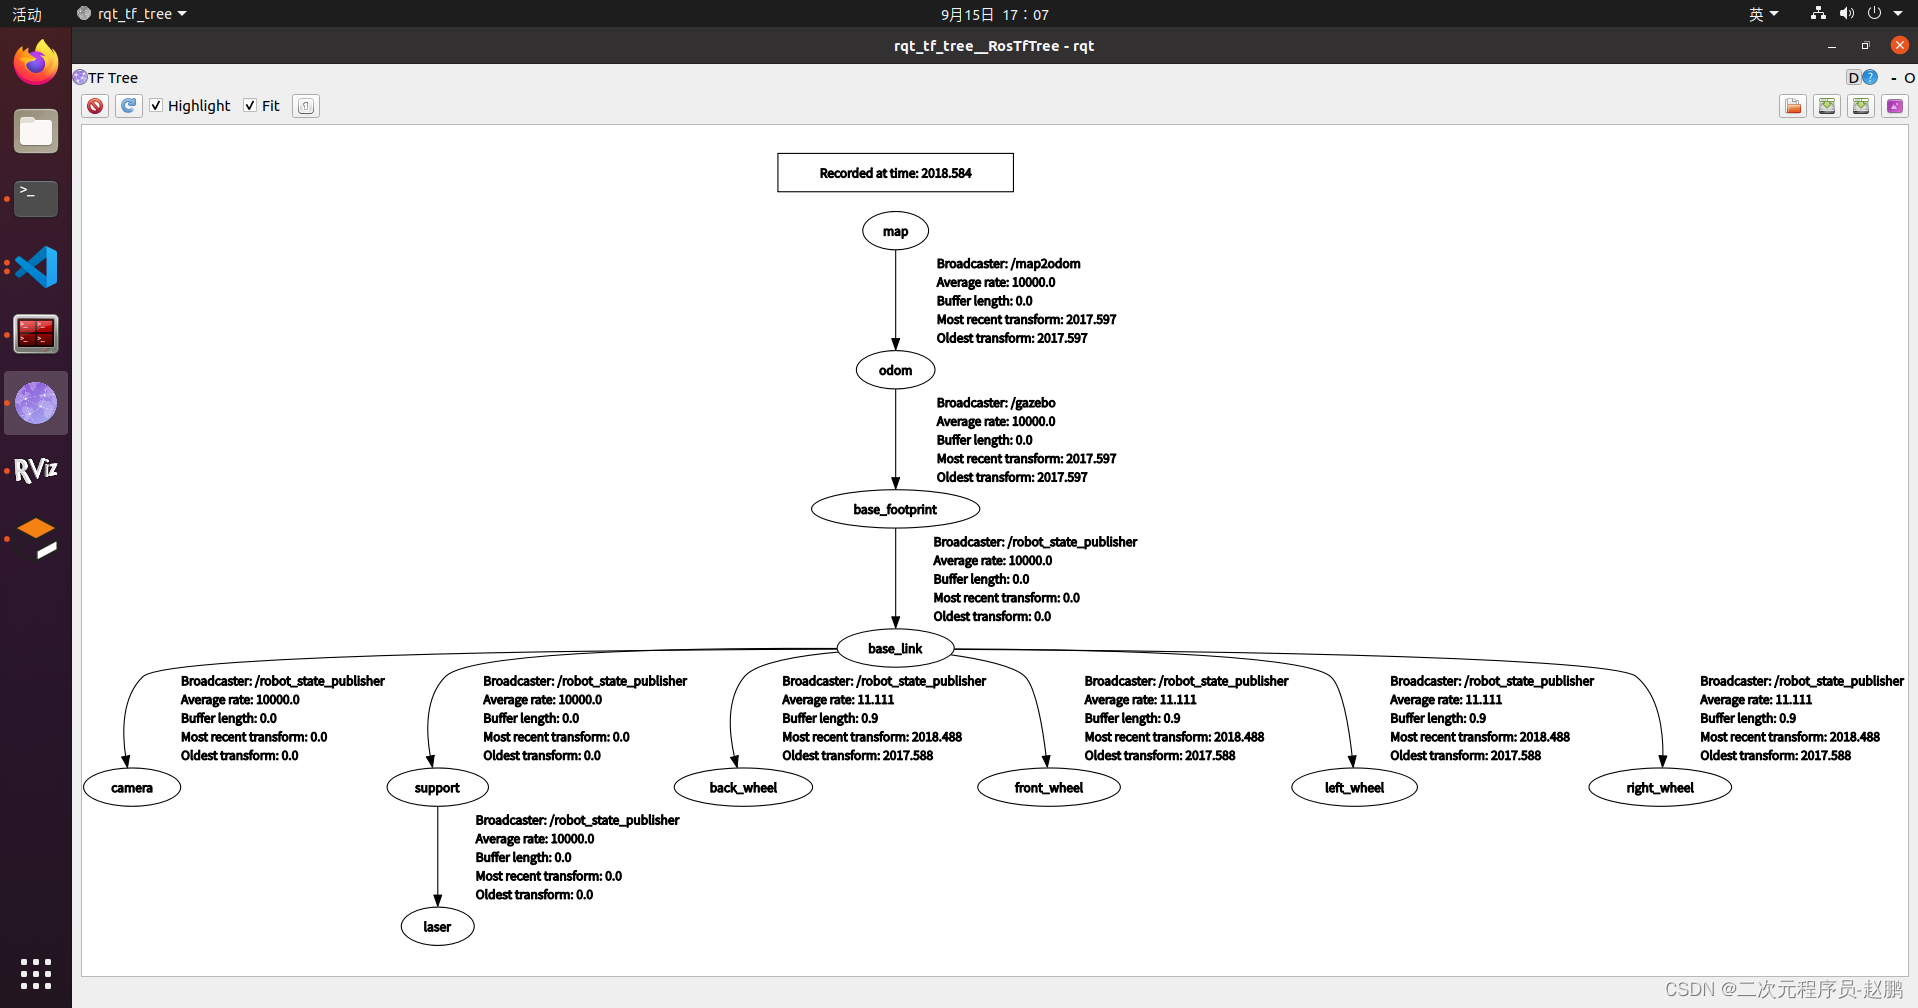Select the laser node
The height and width of the screenshot is (1008, 1918).
tap(437, 926)
